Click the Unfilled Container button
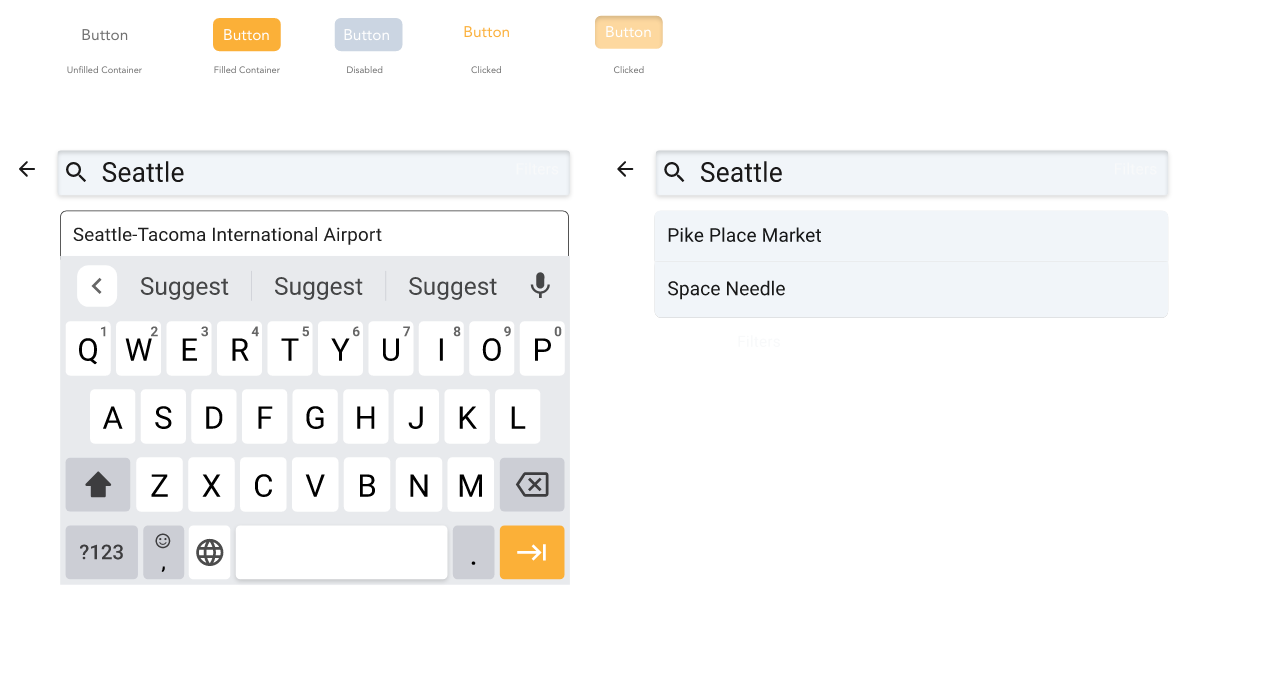1264x696 pixels. [105, 35]
